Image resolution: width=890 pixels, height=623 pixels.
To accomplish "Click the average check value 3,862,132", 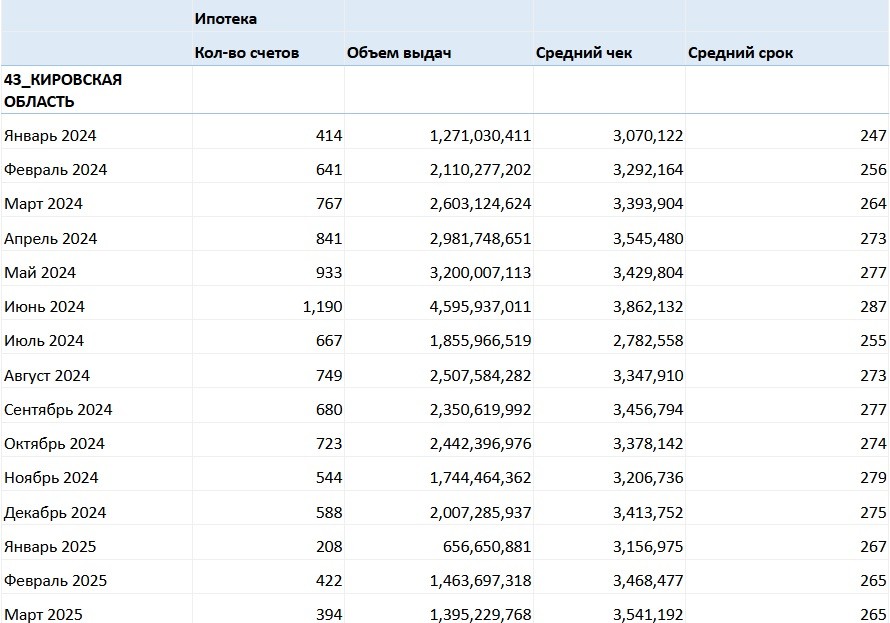I will tap(647, 306).
